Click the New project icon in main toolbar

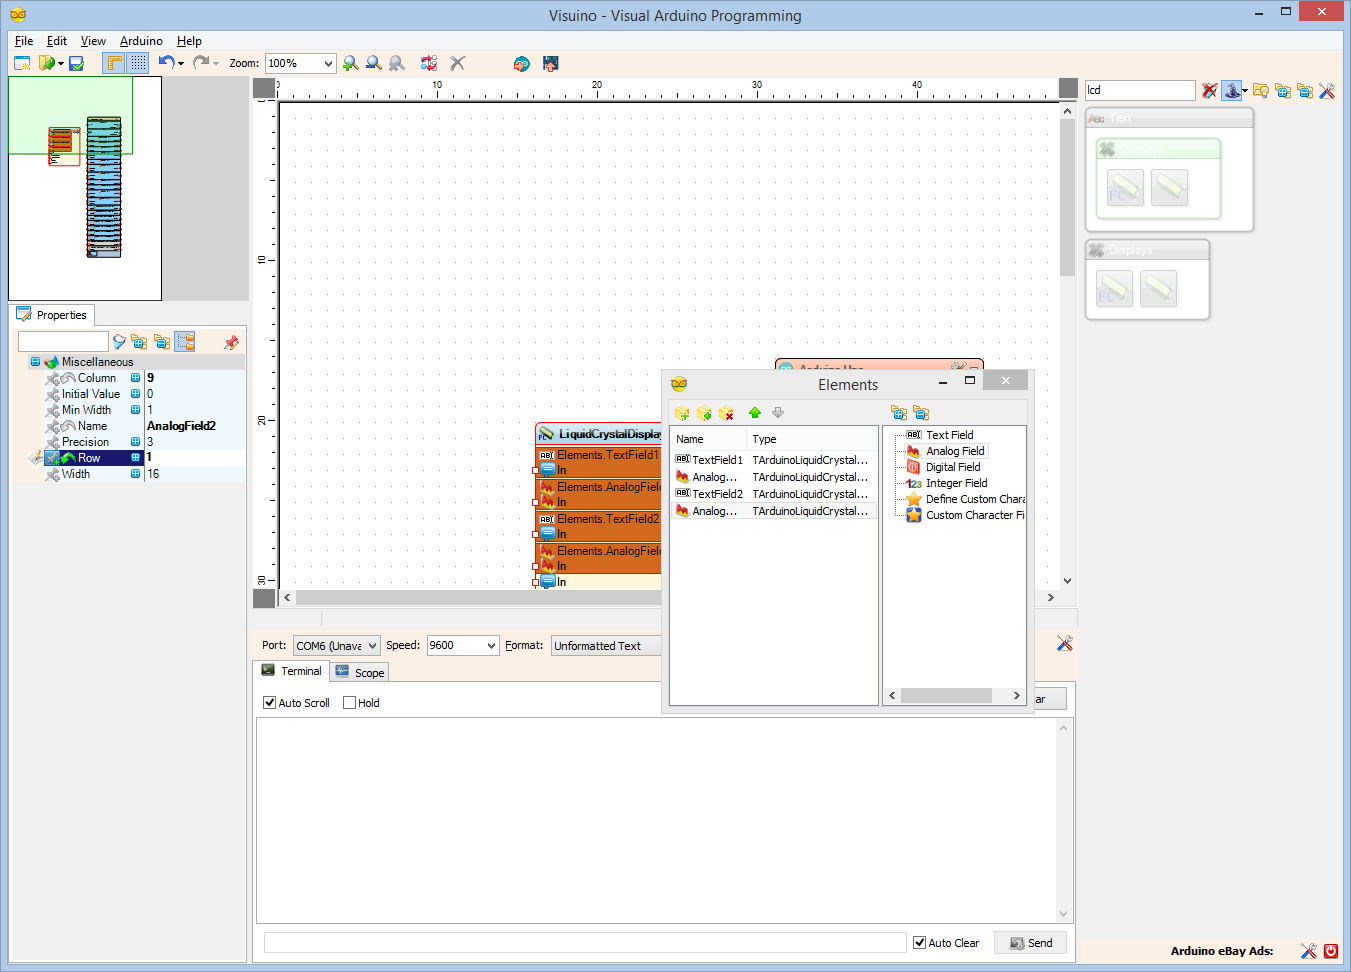(x=22, y=63)
